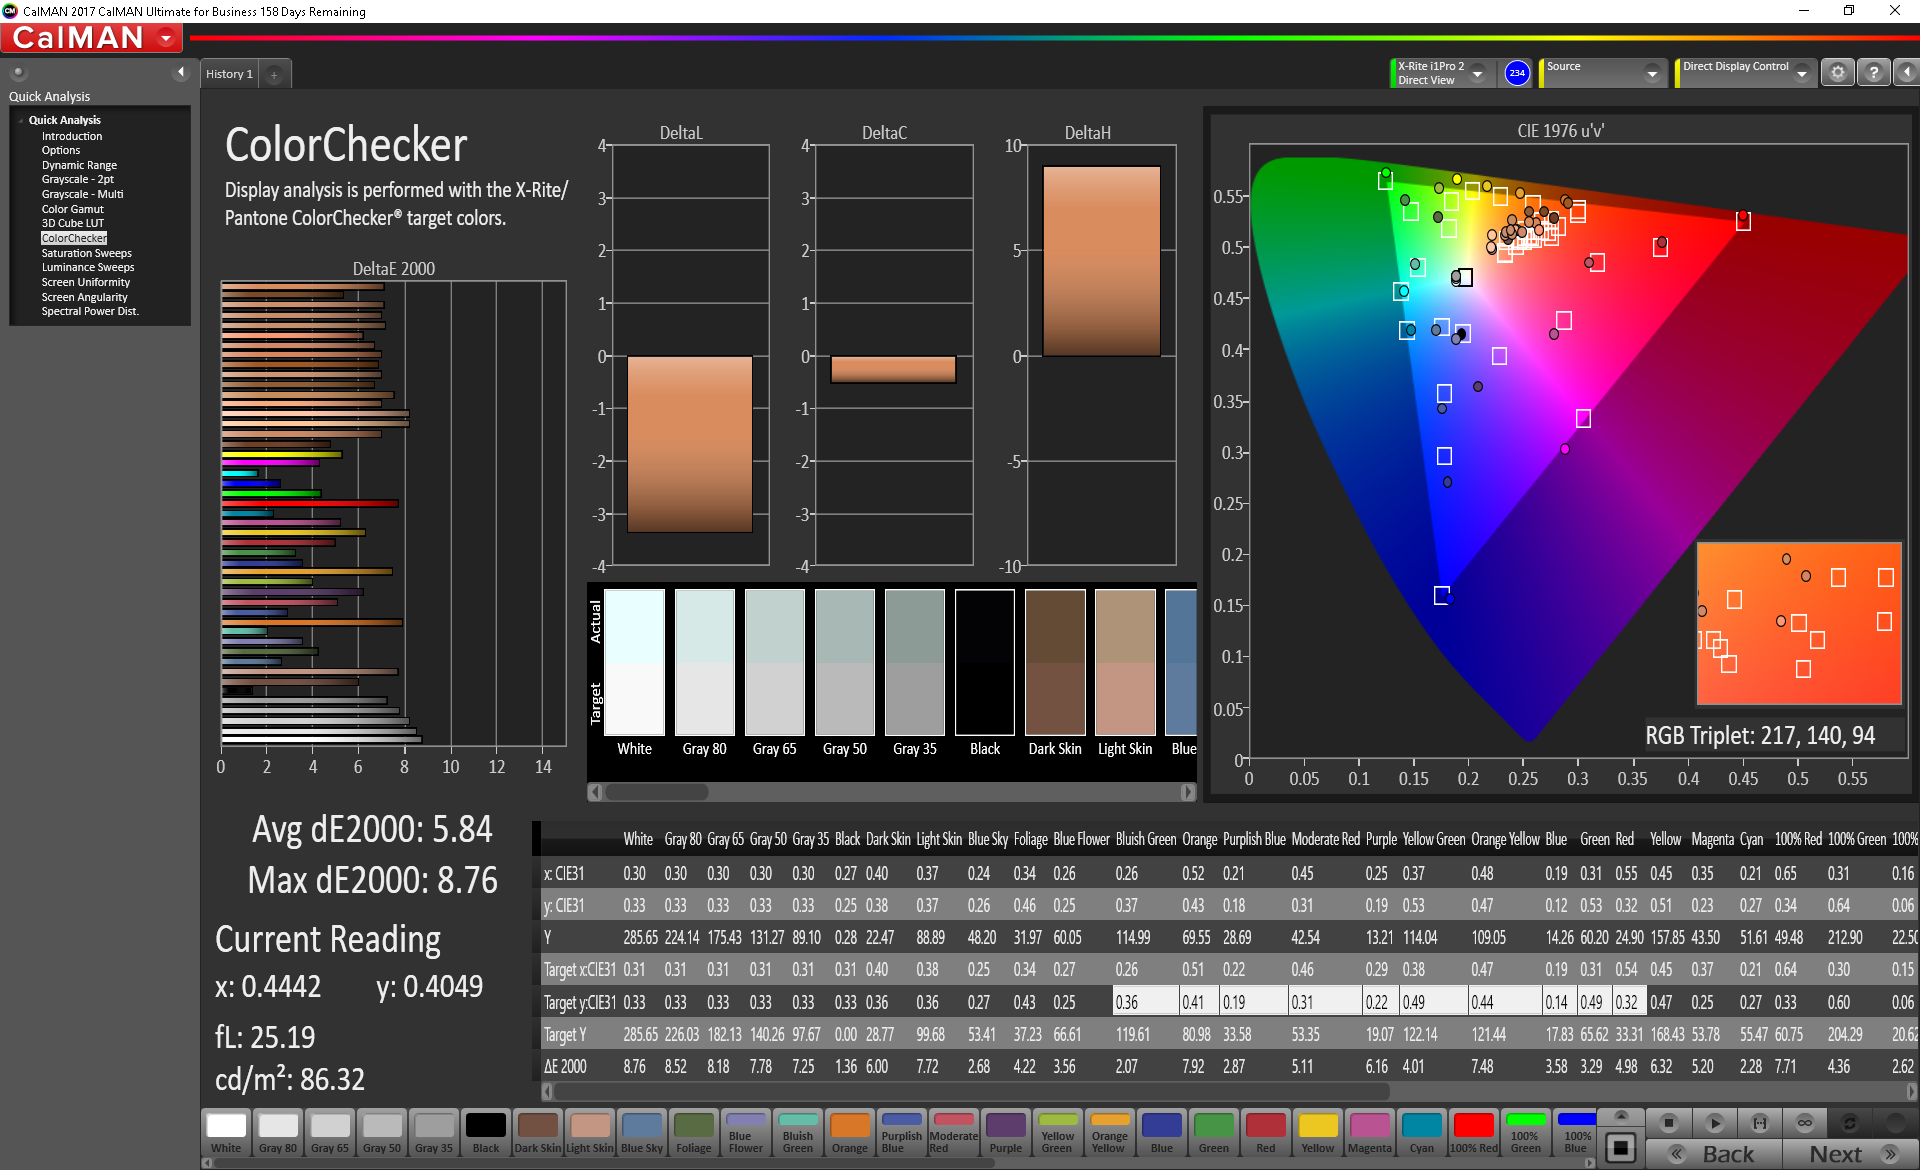
Task: Click the help question mark icon
Action: pos(1874,73)
